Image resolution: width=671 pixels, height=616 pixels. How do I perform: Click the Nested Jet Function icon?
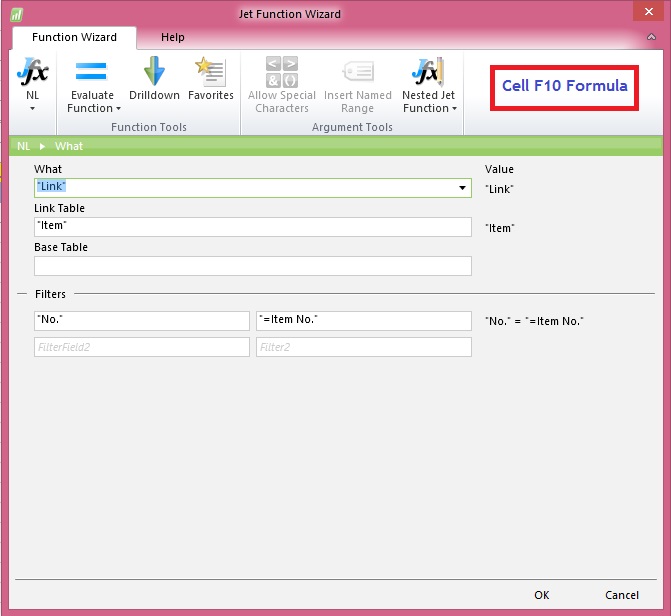427,72
